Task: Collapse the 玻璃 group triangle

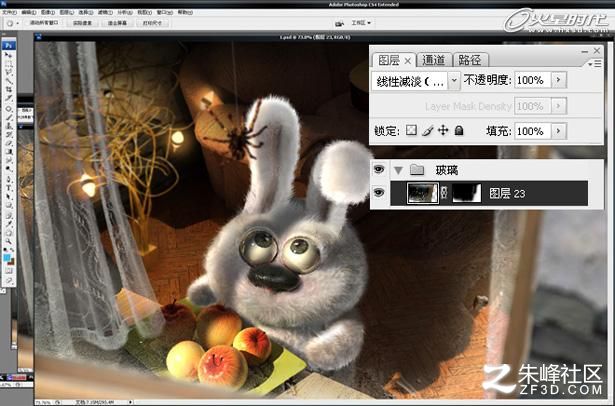Action: (398, 170)
